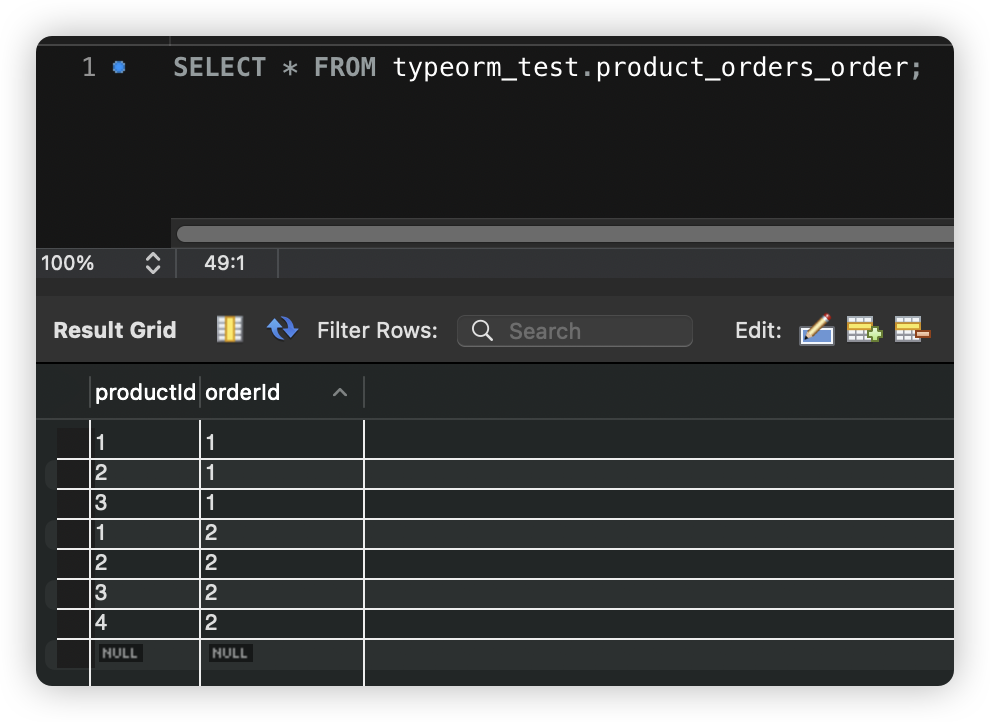Toggle the wrap cell content icon

point(230,329)
